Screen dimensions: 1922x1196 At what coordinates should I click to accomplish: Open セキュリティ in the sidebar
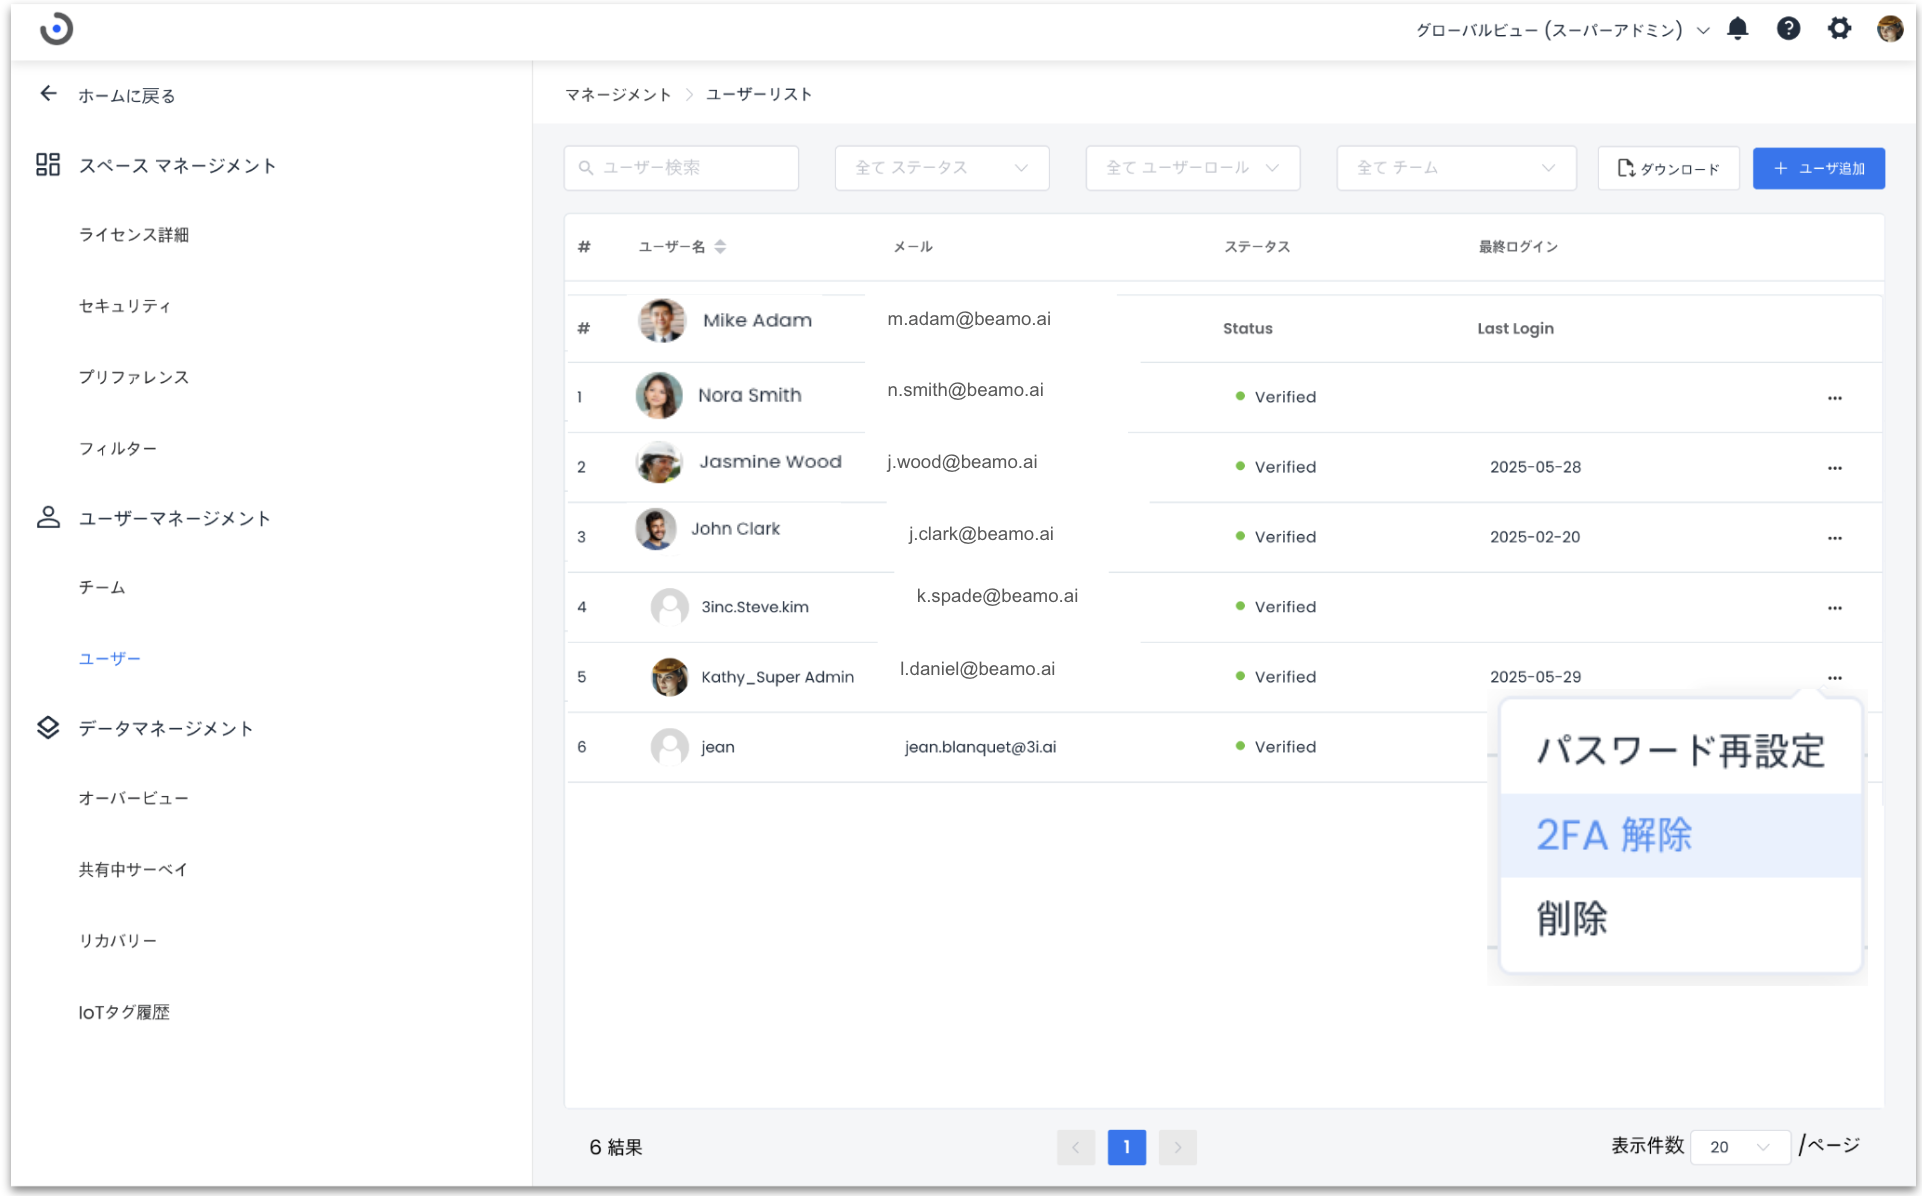click(x=125, y=306)
